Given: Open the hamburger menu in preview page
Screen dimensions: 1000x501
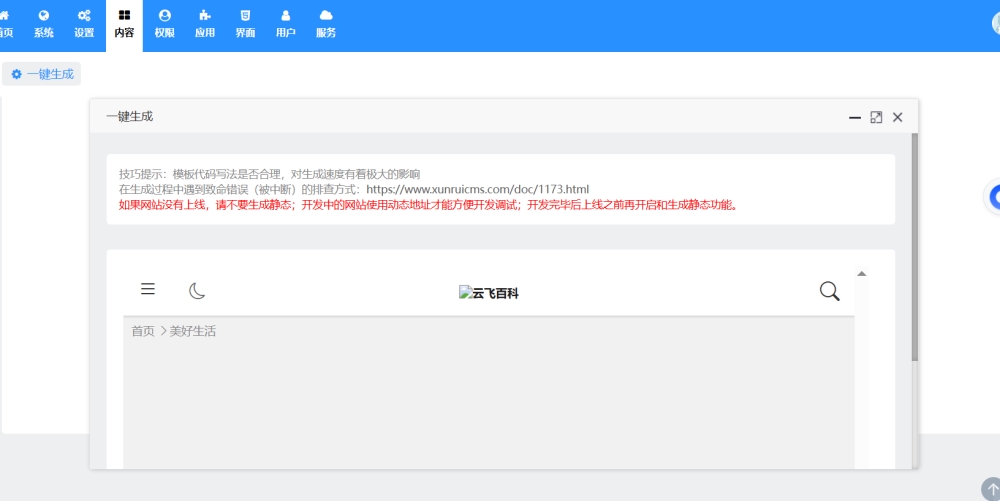Looking at the screenshot, I should pyautogui.click(x=148, y=289).
